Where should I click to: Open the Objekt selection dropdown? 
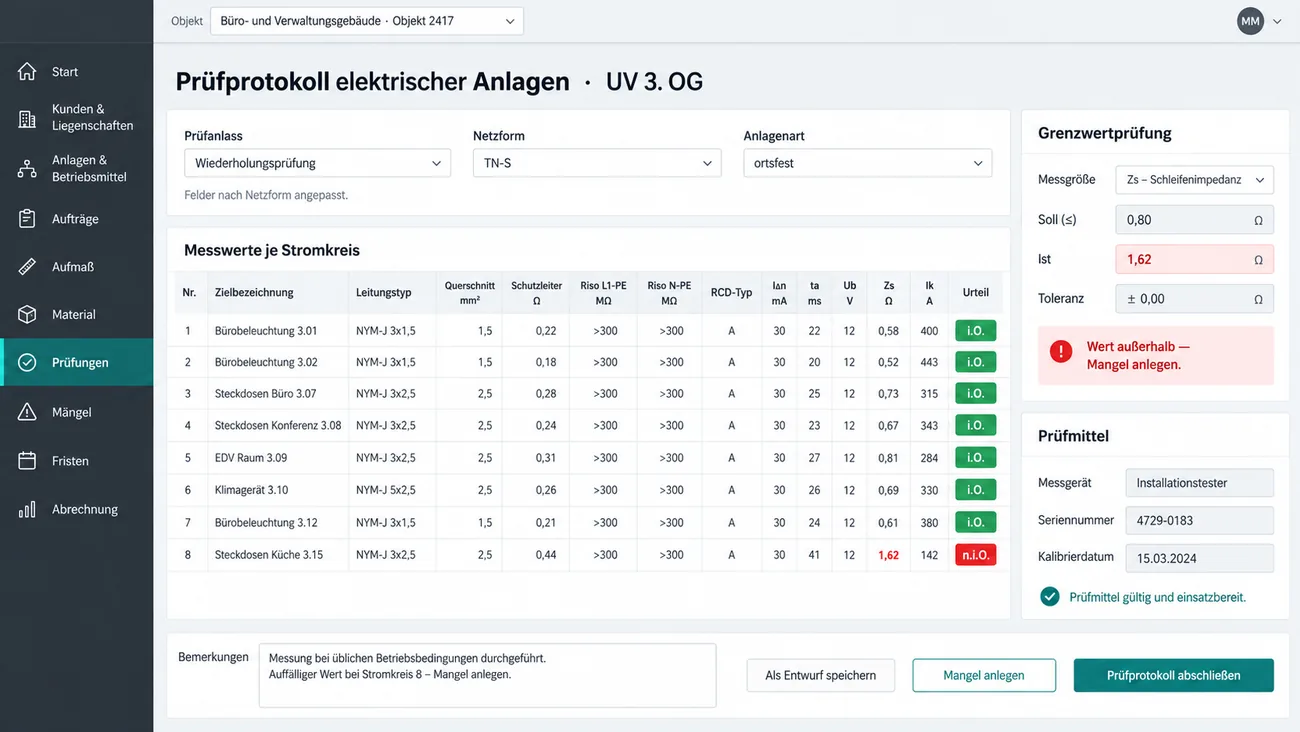(x=367, y=21)
